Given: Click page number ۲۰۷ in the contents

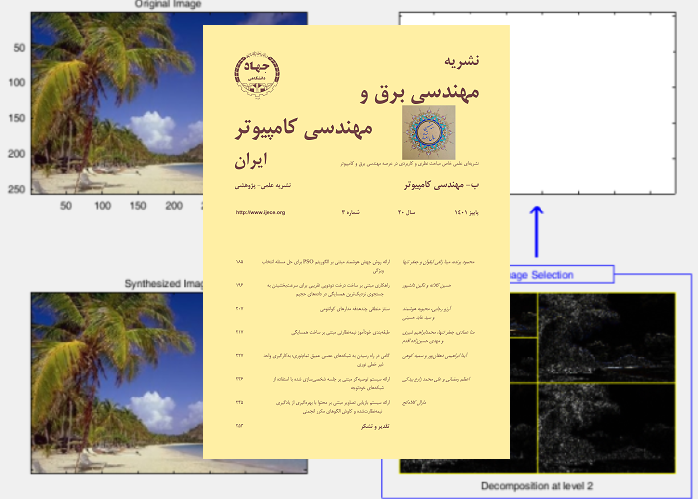Looking at the screenshot, I should pyautogui.click(x=239, y=308).
